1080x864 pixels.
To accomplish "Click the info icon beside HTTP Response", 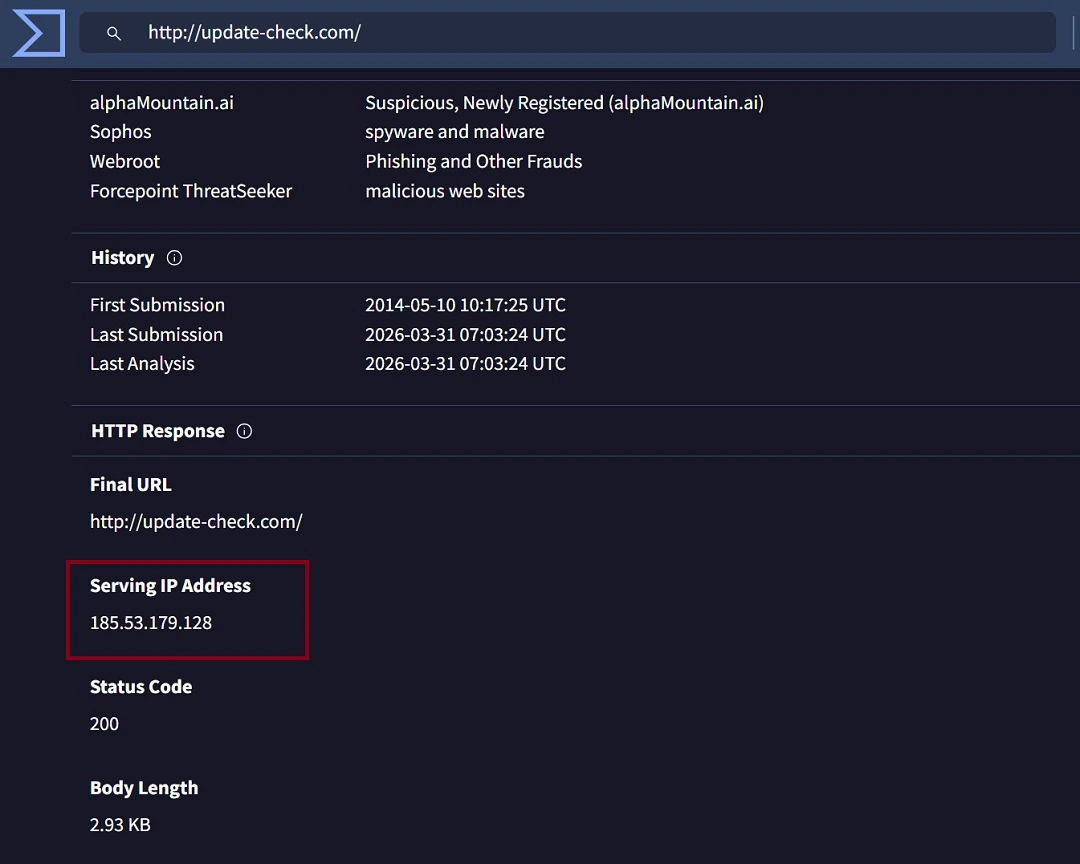I will 244,432.
